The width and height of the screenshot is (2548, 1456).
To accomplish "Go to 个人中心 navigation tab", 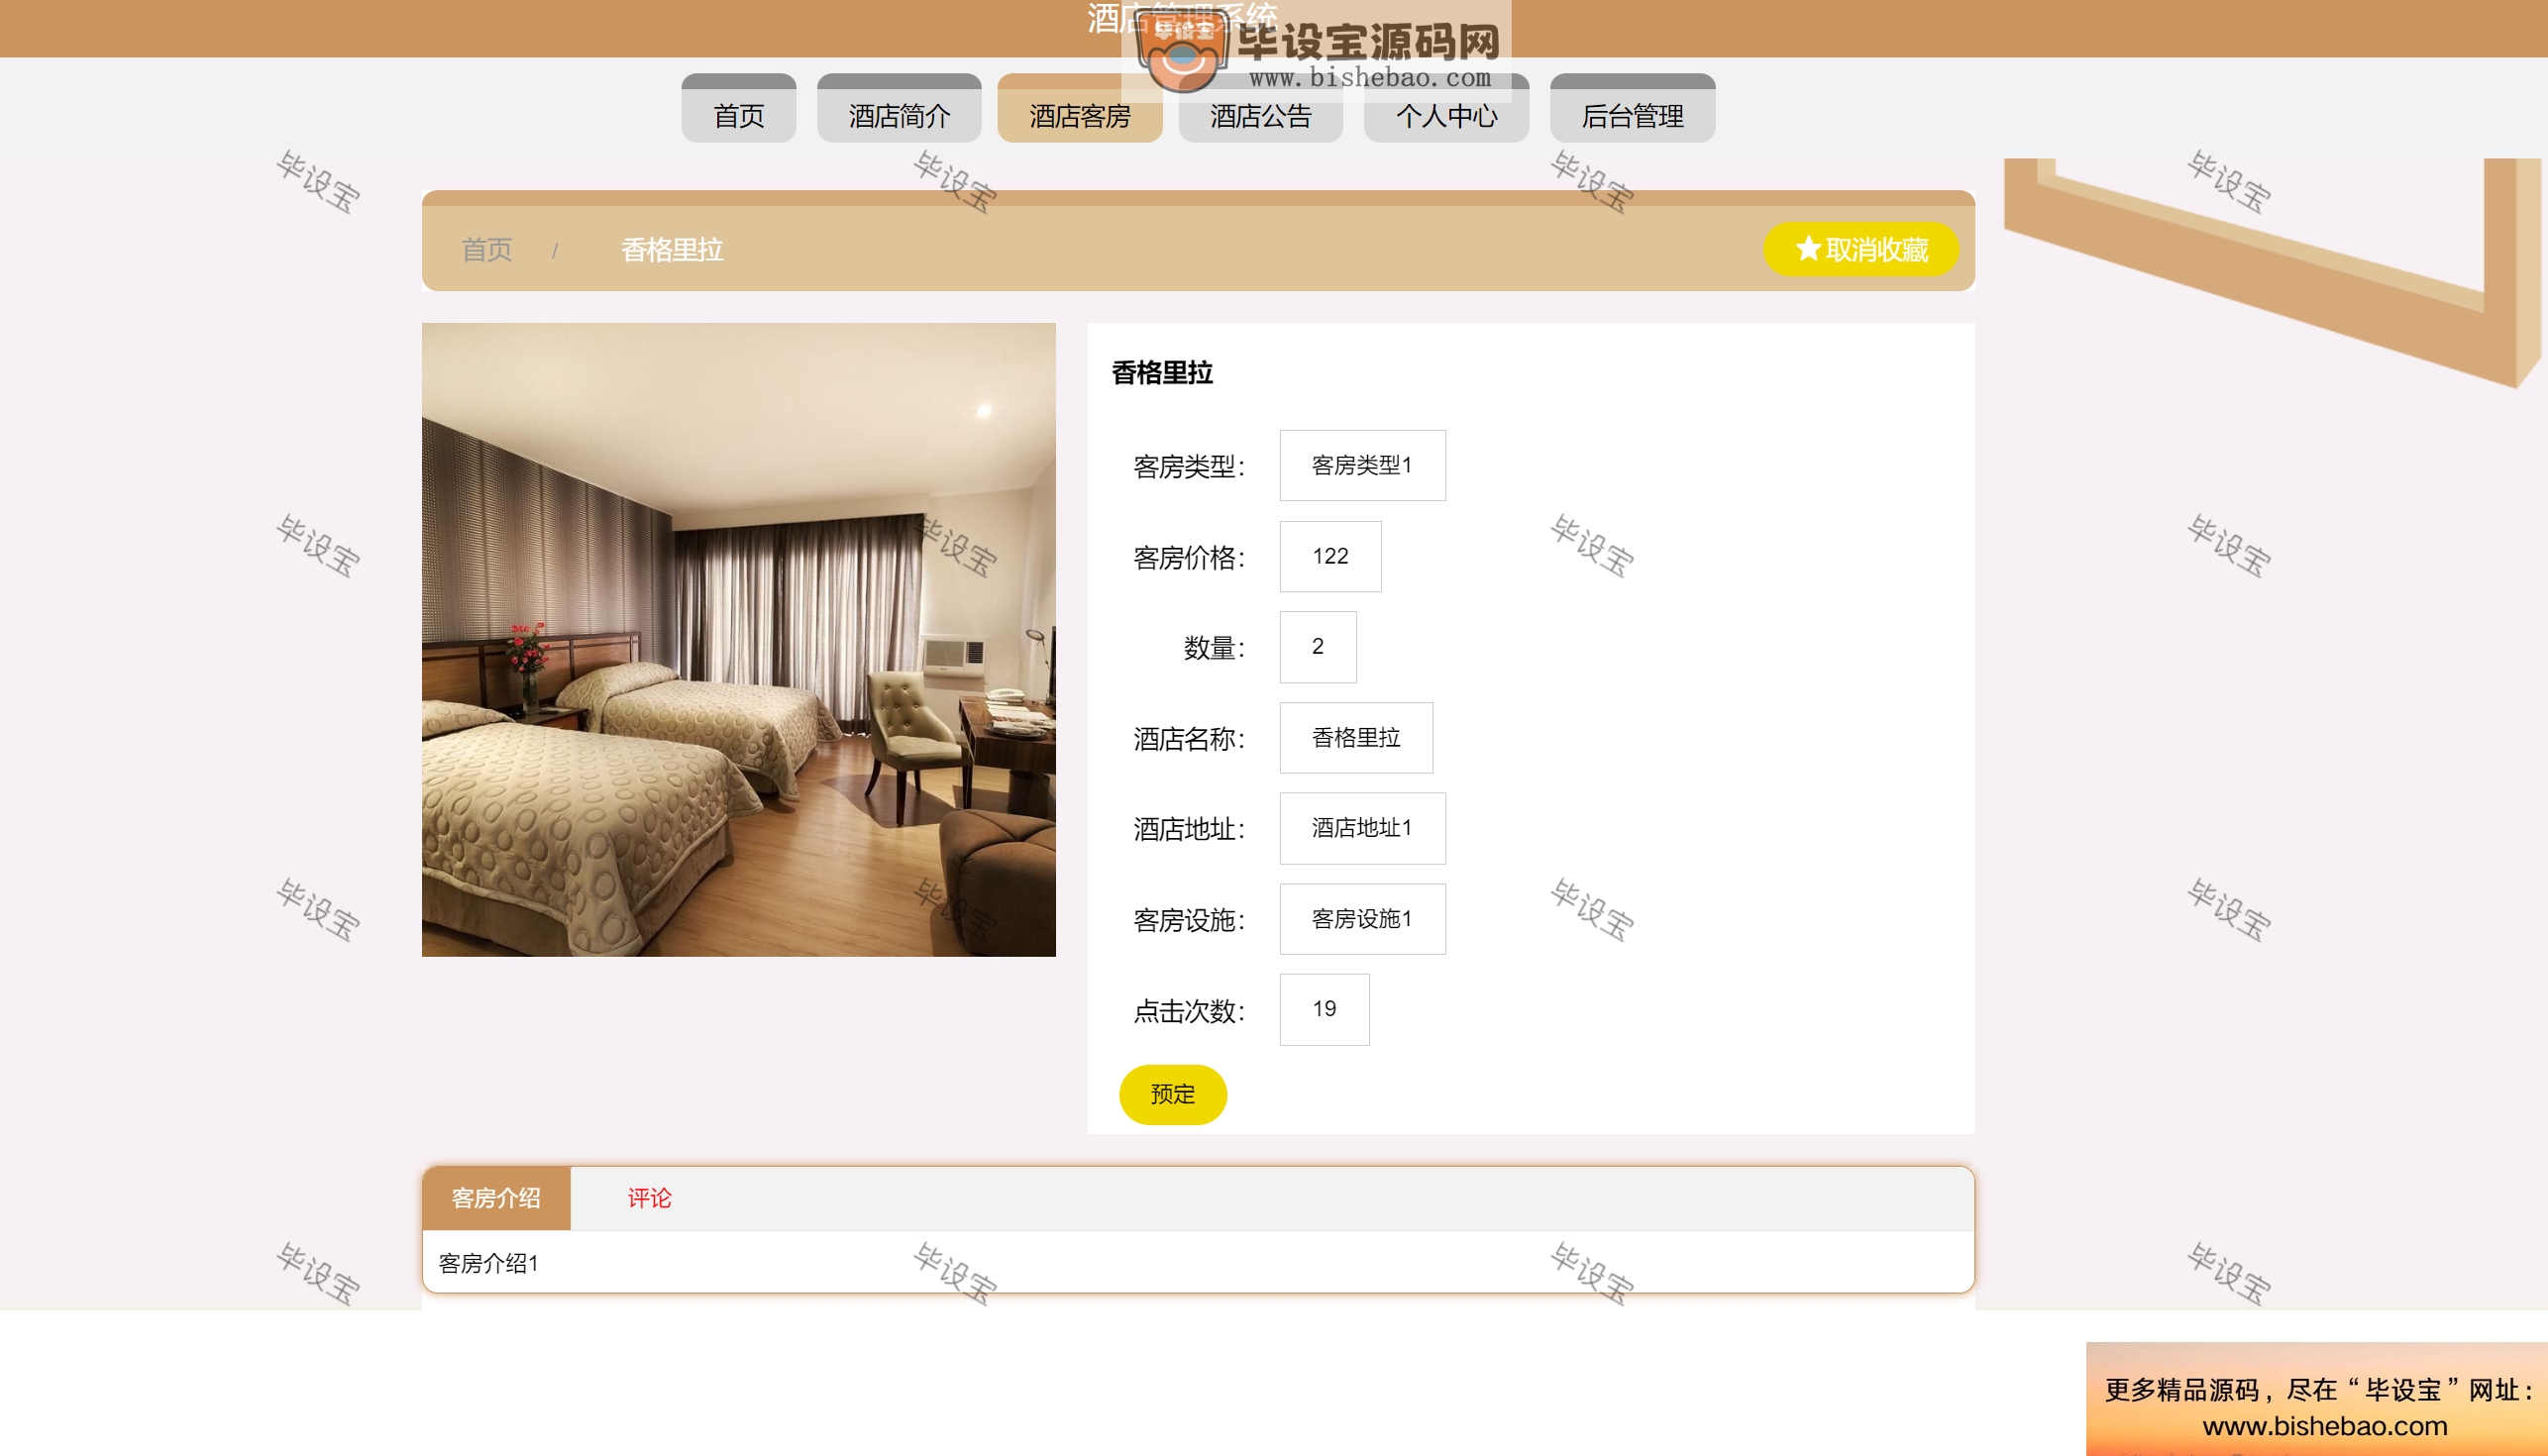I will click(x=1446, y=108).
